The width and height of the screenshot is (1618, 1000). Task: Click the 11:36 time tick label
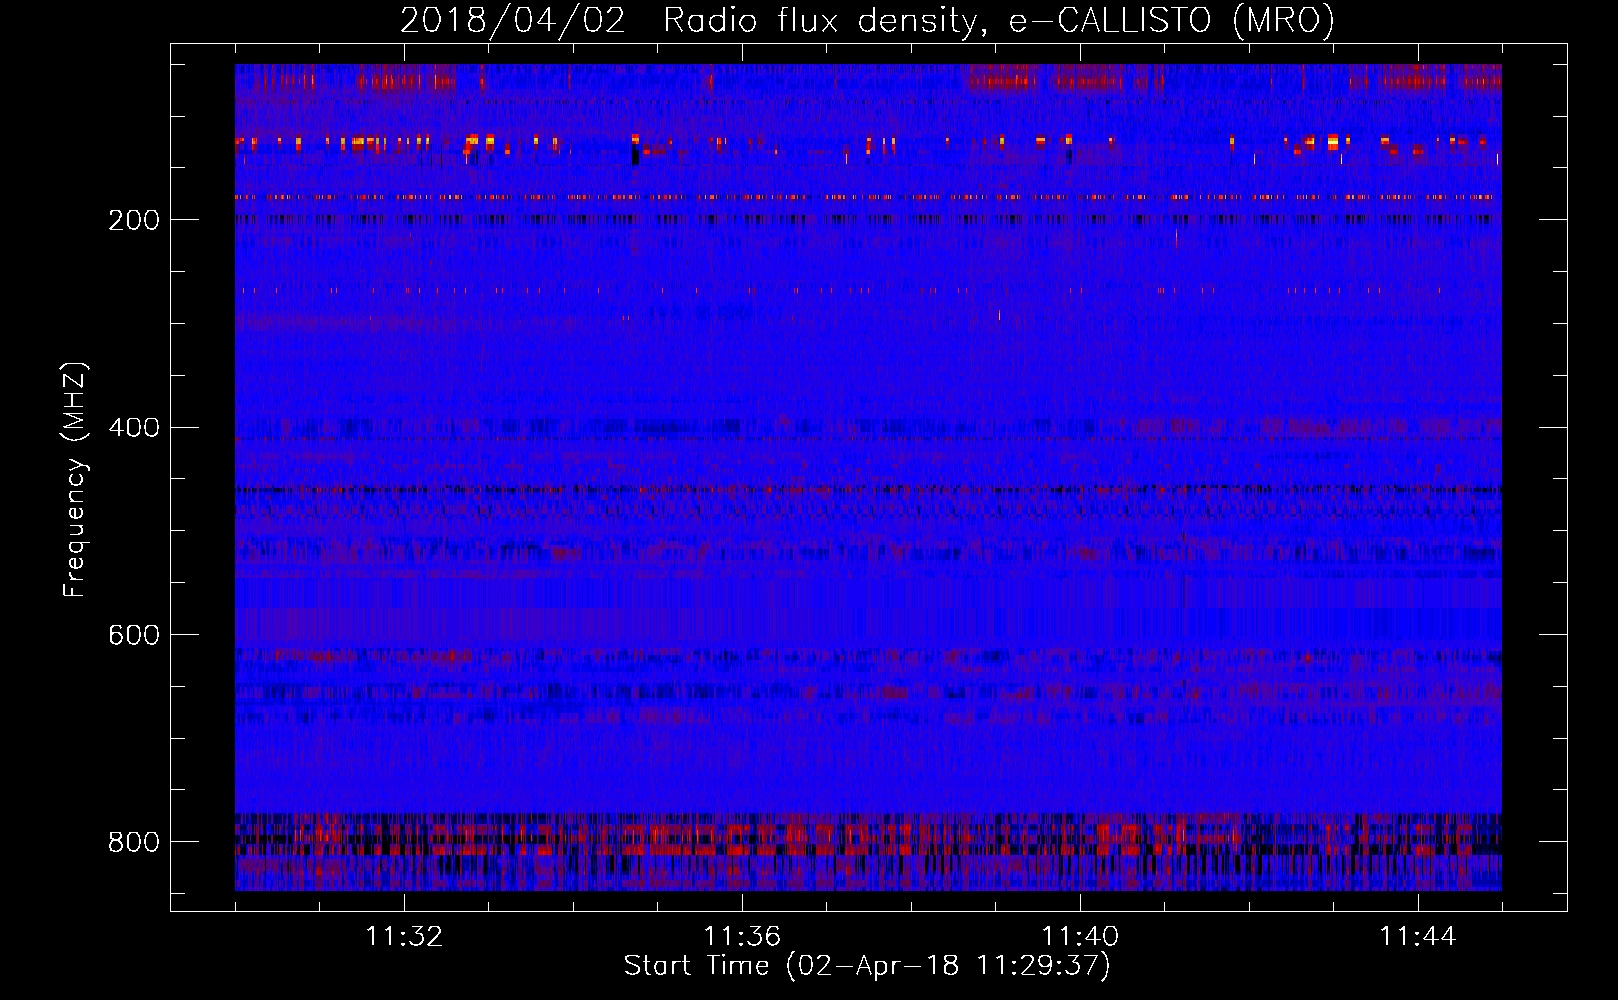coord(742,937)
